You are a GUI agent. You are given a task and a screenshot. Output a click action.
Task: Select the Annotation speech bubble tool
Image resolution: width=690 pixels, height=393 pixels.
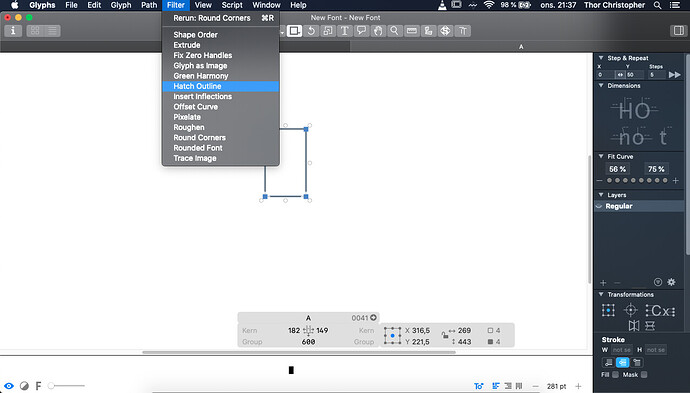361,31
